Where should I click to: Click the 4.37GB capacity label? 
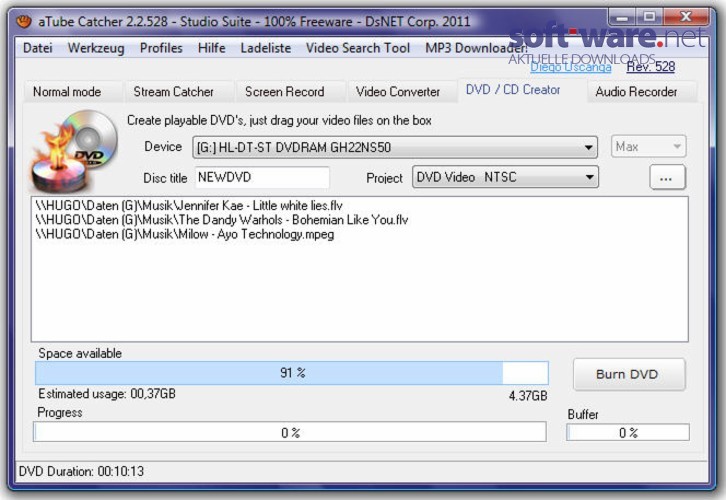tap(528, 396)
